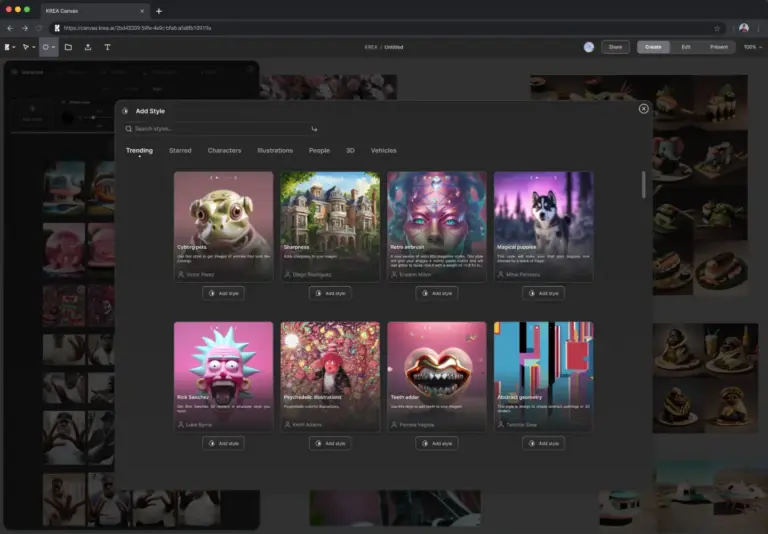Switch to Edit mode
The image size is (768, 534).
tap(686, 47)
